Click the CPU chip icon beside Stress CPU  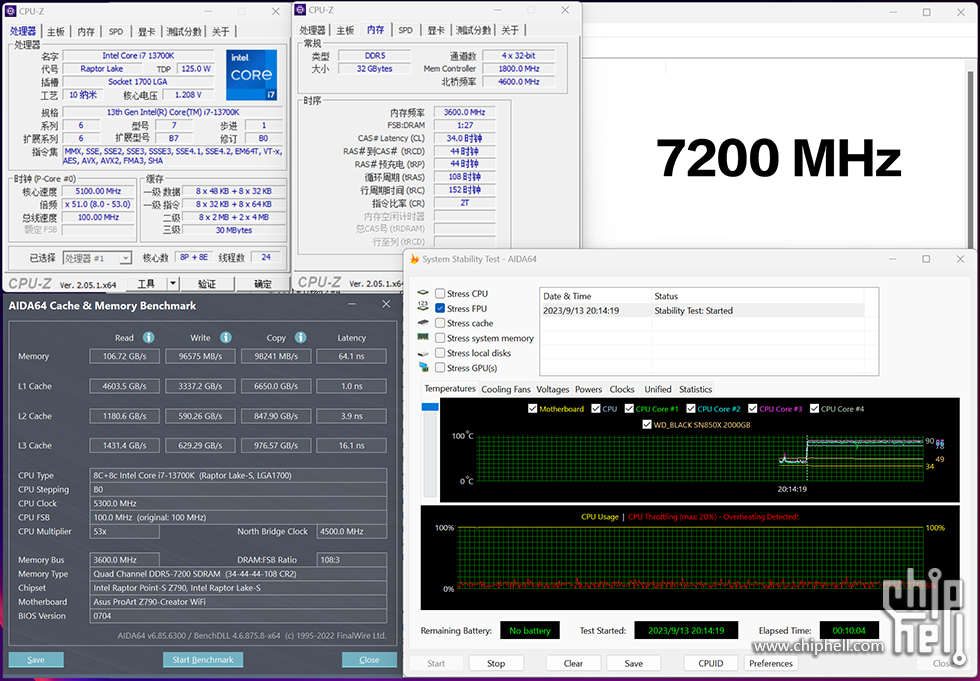423,293
